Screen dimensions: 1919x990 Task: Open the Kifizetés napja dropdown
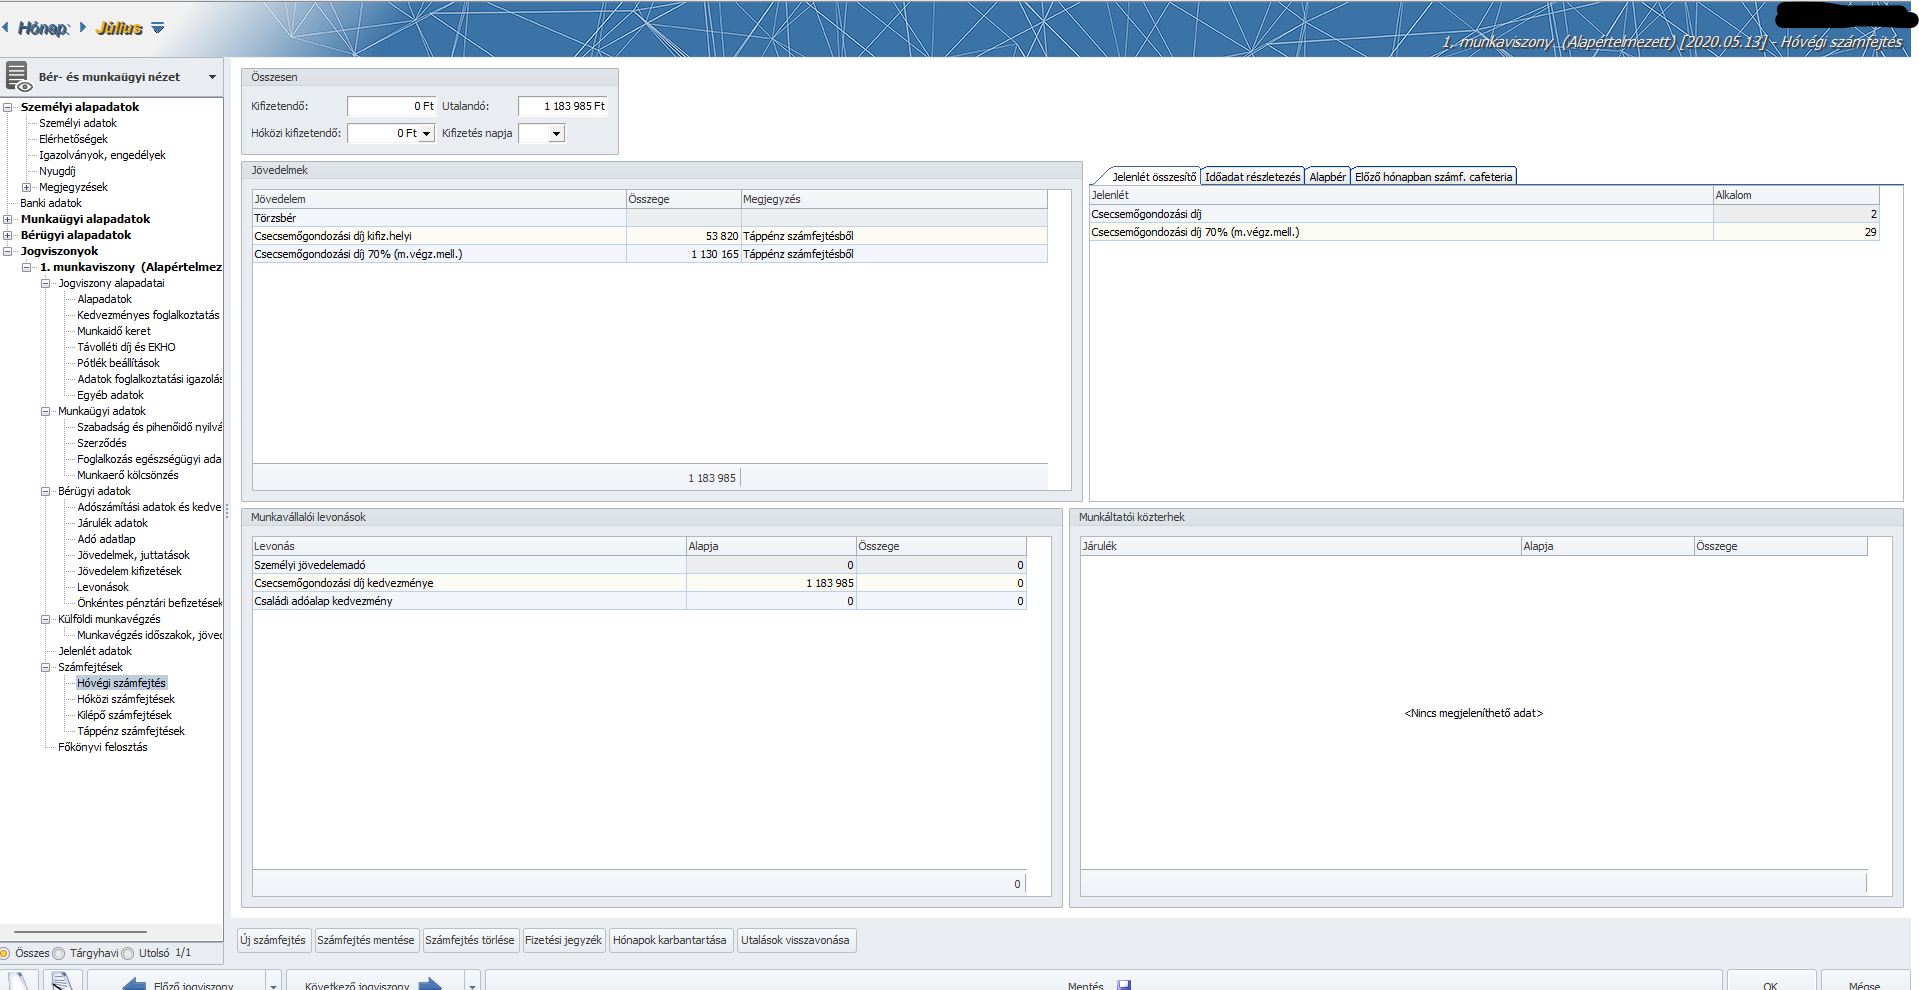[x=557, y=133]
